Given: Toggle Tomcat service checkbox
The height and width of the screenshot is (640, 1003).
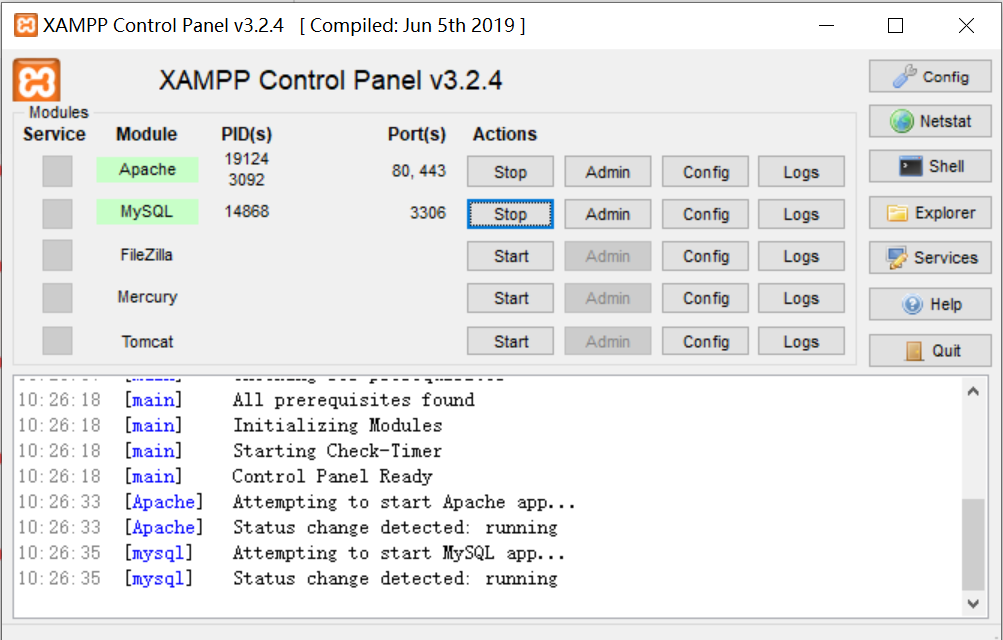Looking at the screenshot, I should coord(58,341).
